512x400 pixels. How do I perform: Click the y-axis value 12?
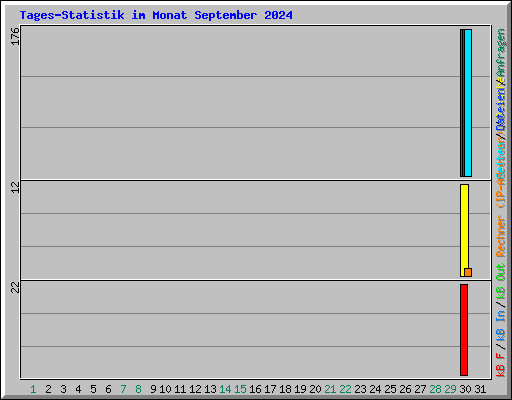click(15, 187)
